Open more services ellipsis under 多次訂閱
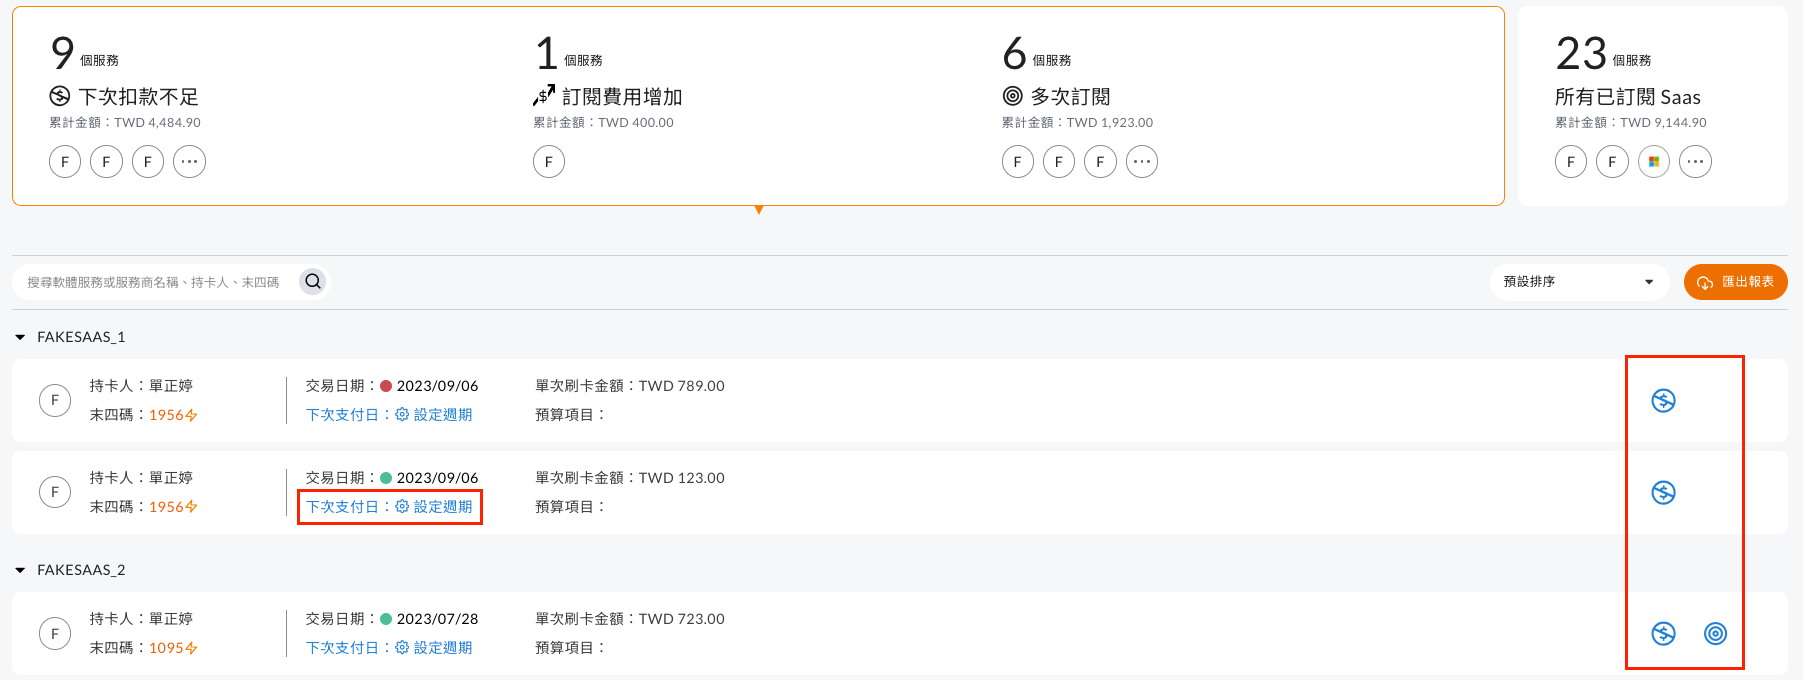This screenshot has width=1803, height=680. [x=1142, y=161]
